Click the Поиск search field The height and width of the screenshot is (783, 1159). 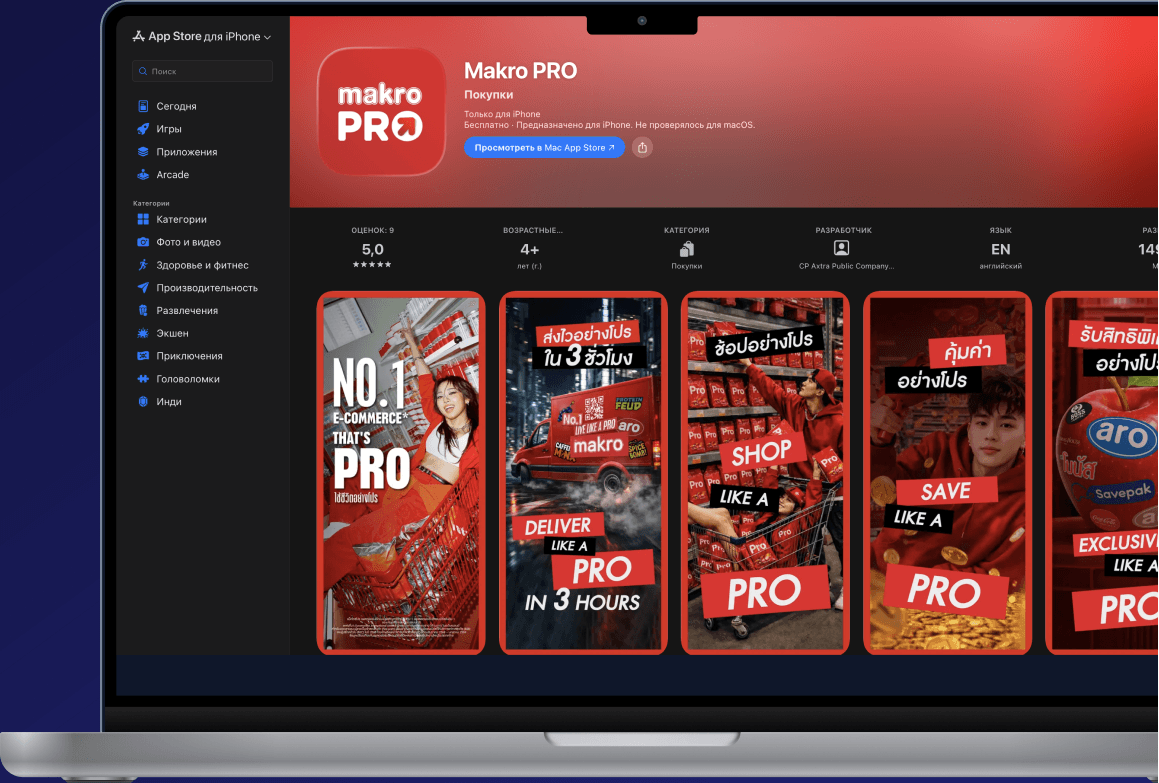point(203,71)
